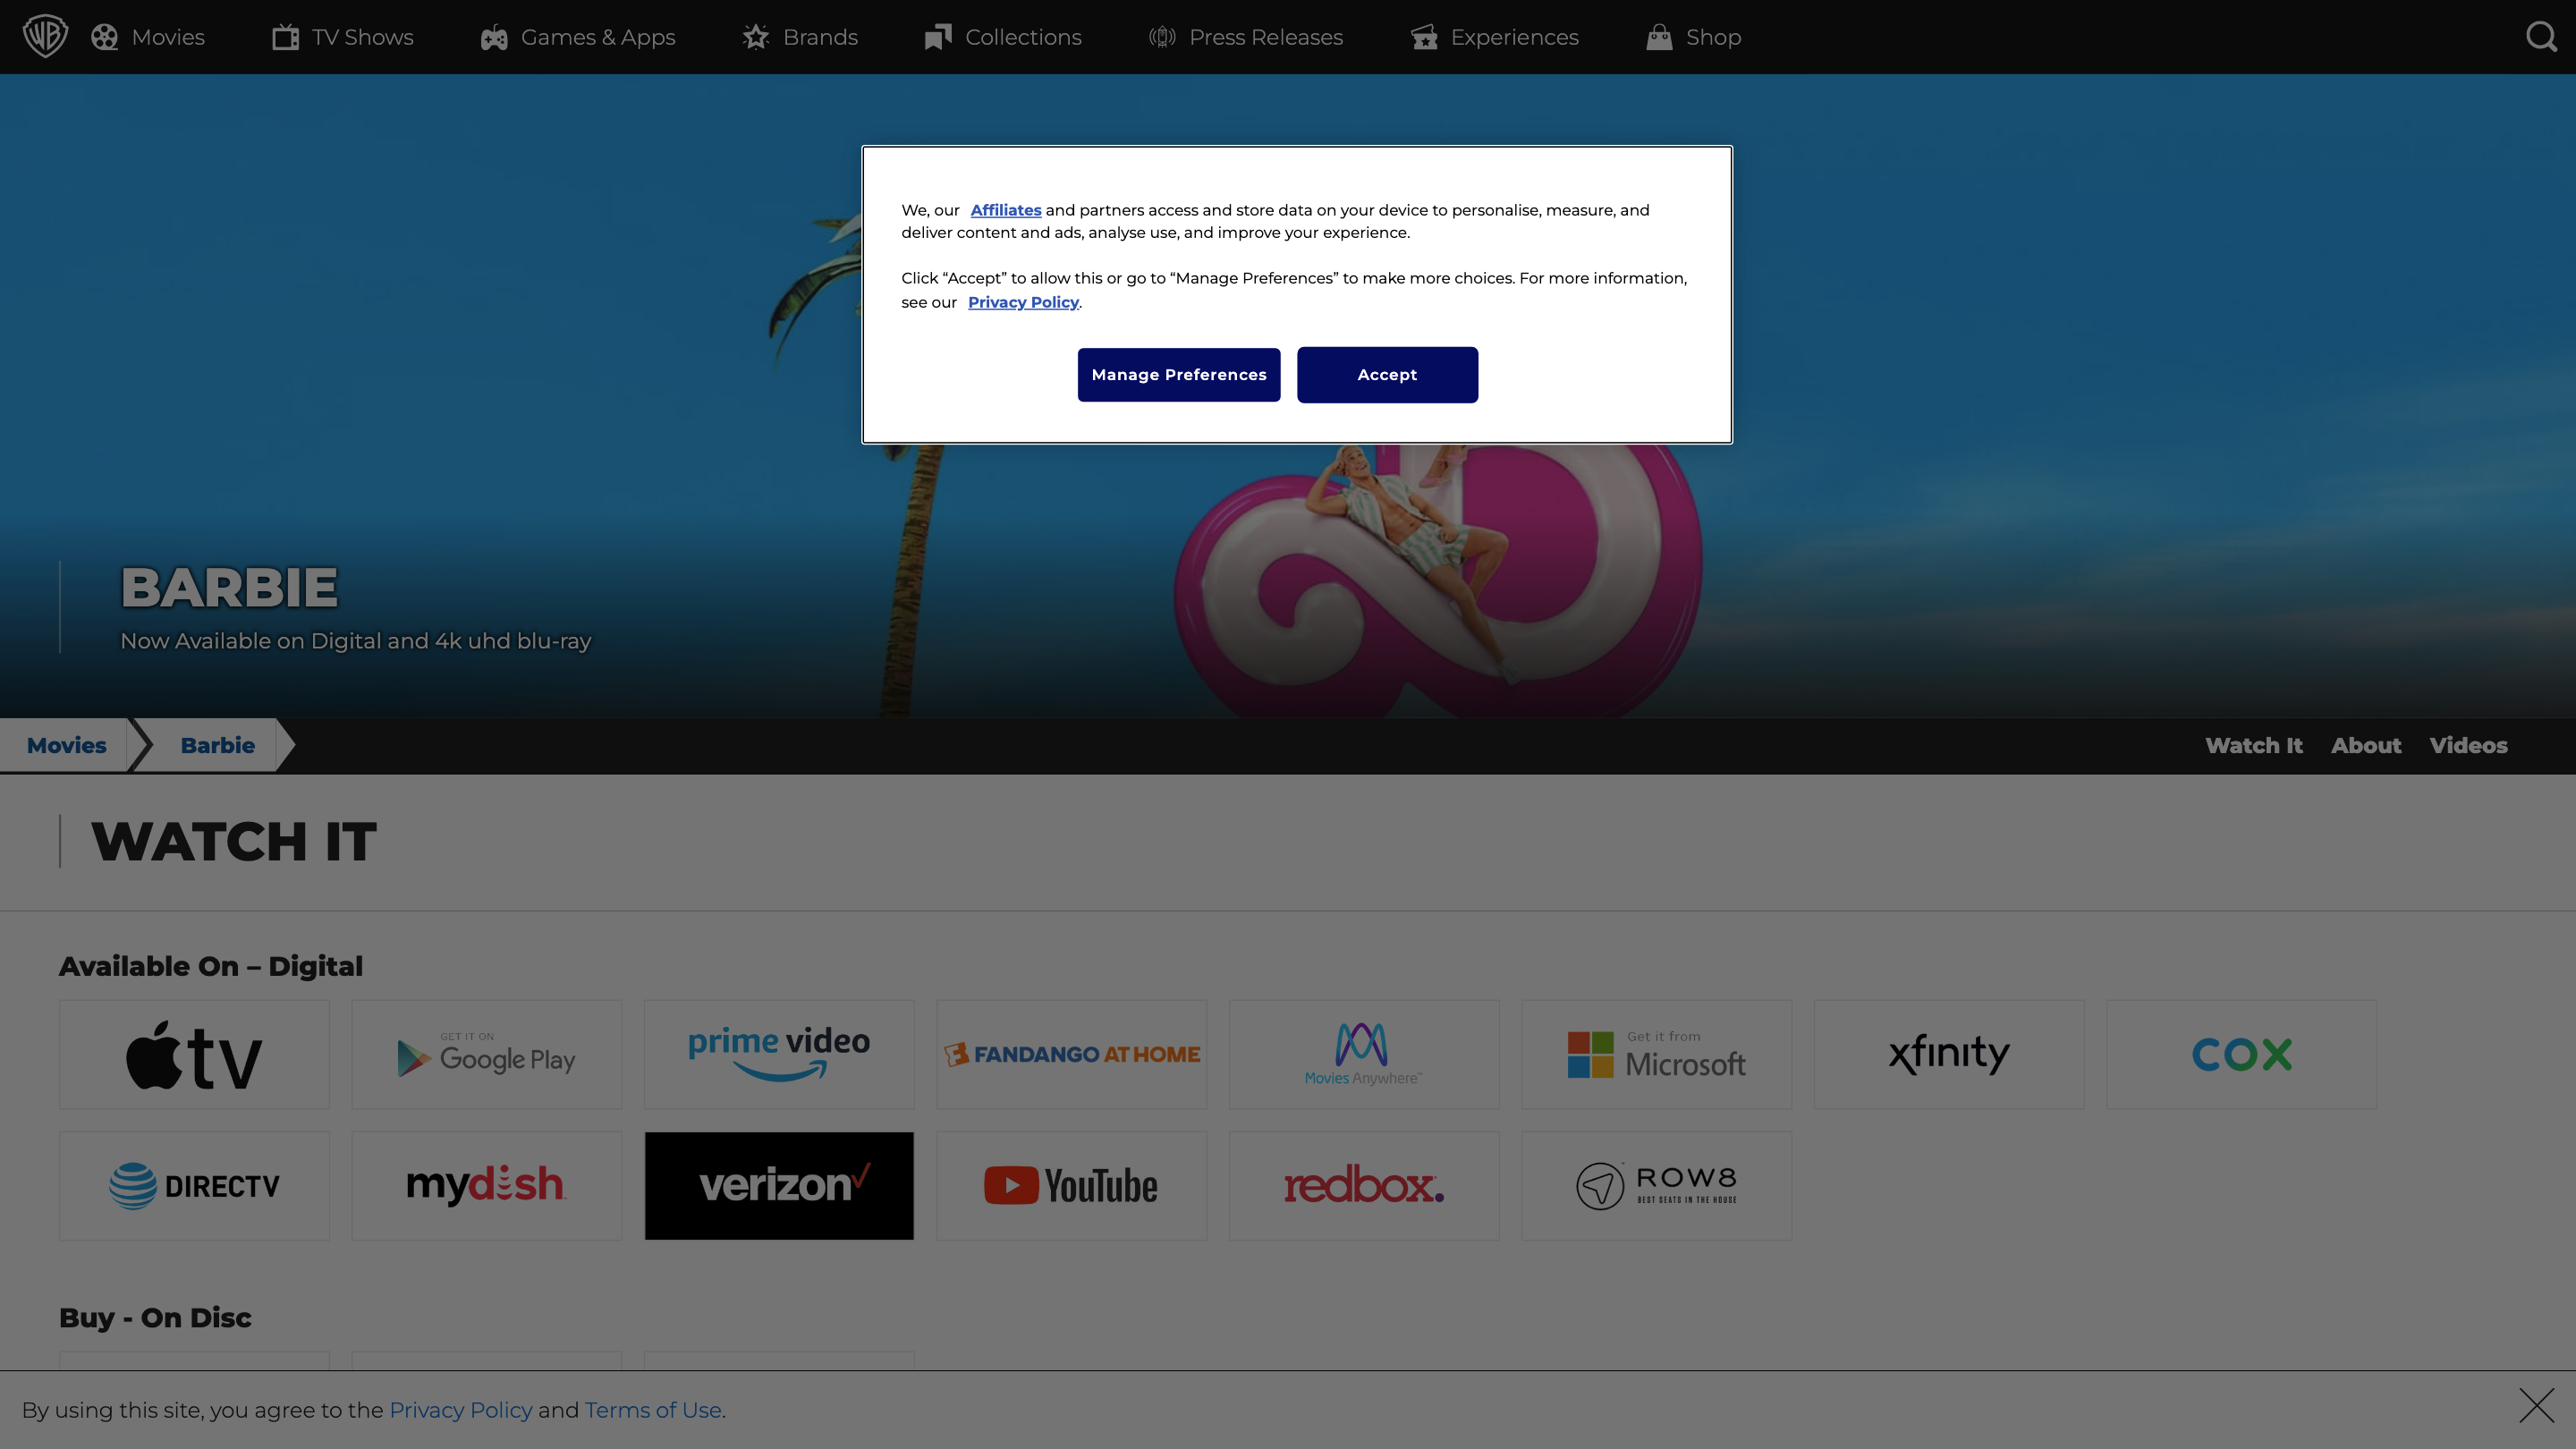
Task: Select the Movies Anywhere logo tile
Action: (1363, 1054)
